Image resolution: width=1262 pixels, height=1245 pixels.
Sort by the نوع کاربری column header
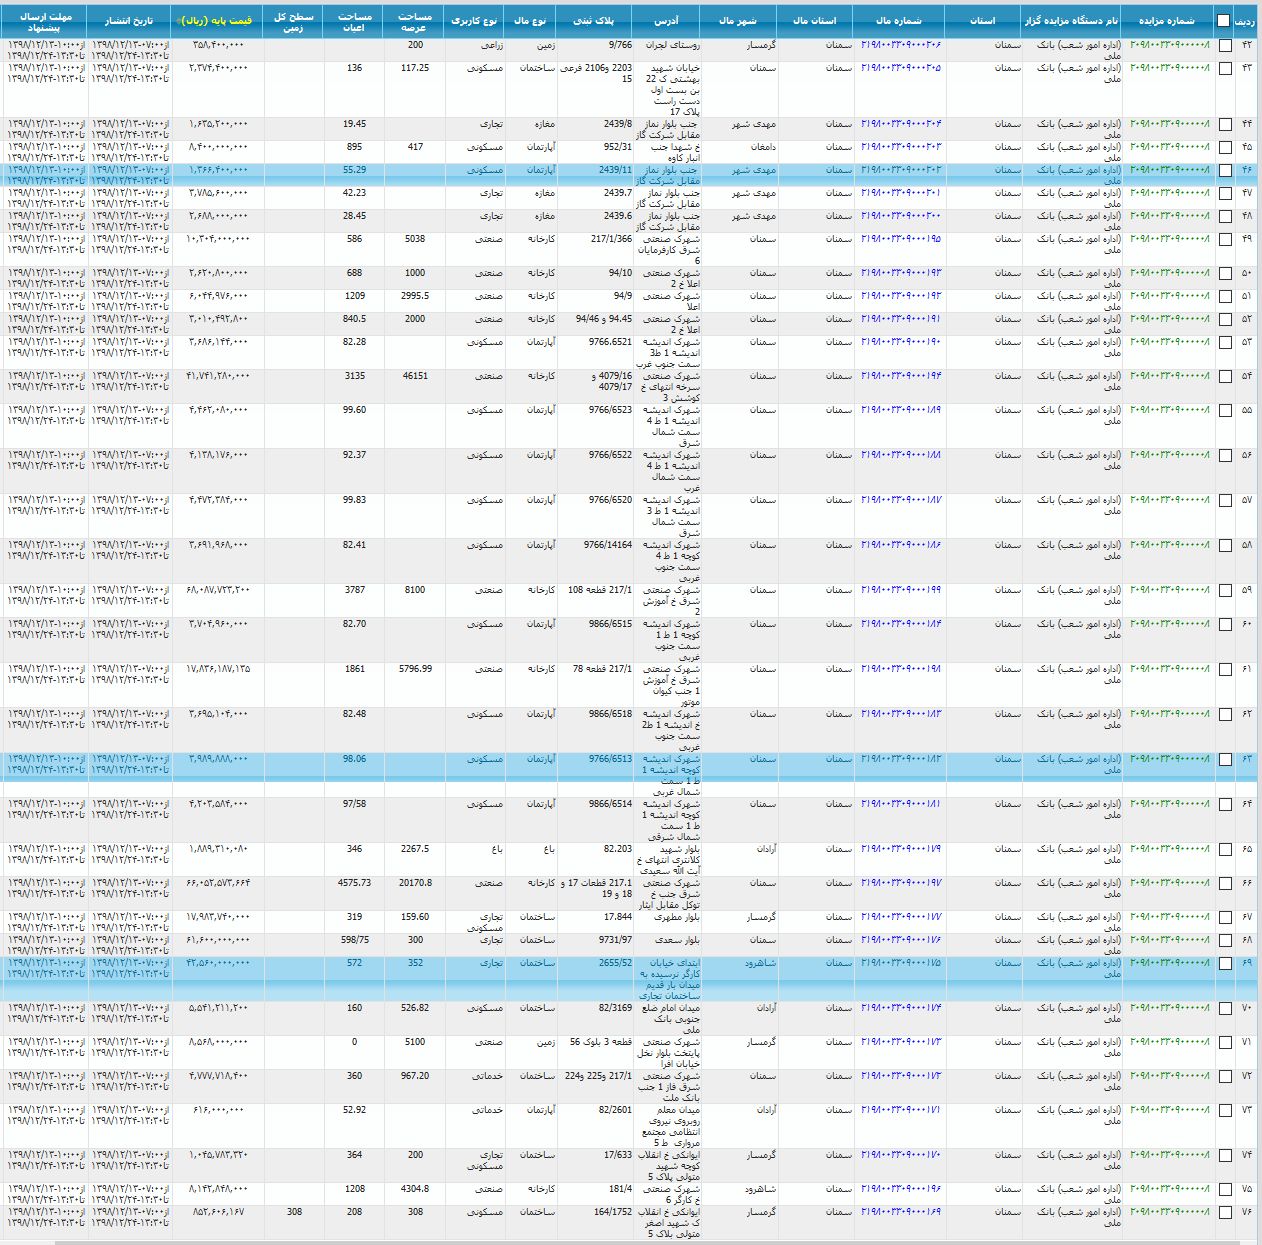coord(473,20)
